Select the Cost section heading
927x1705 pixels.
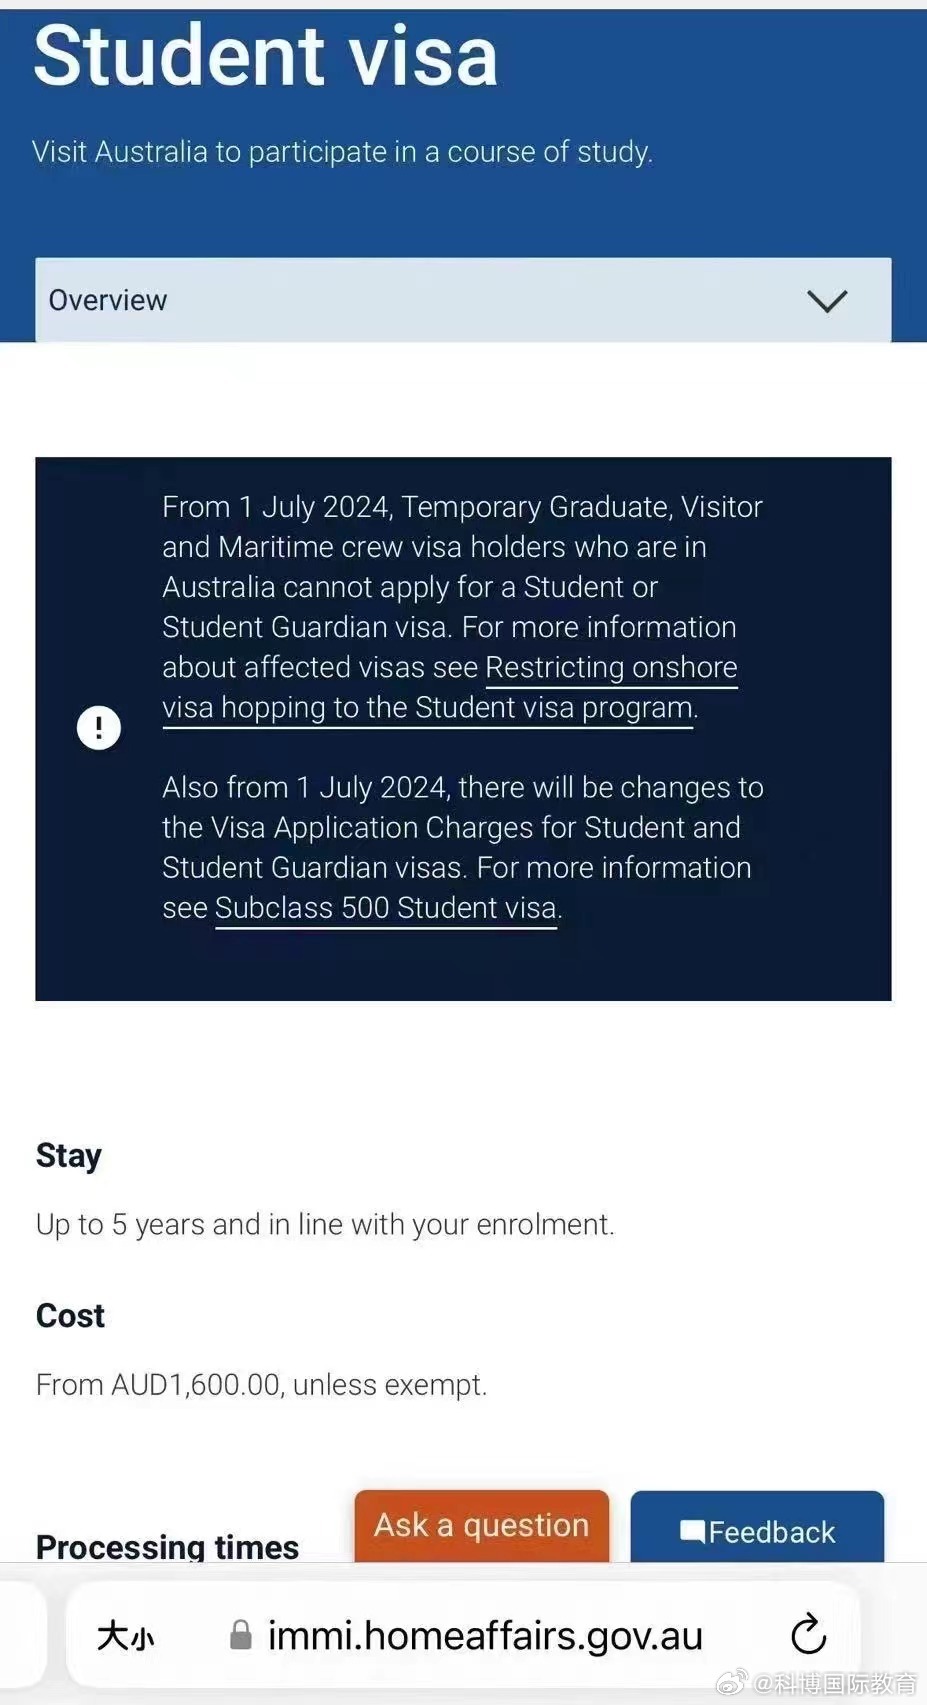[70, 1316]
